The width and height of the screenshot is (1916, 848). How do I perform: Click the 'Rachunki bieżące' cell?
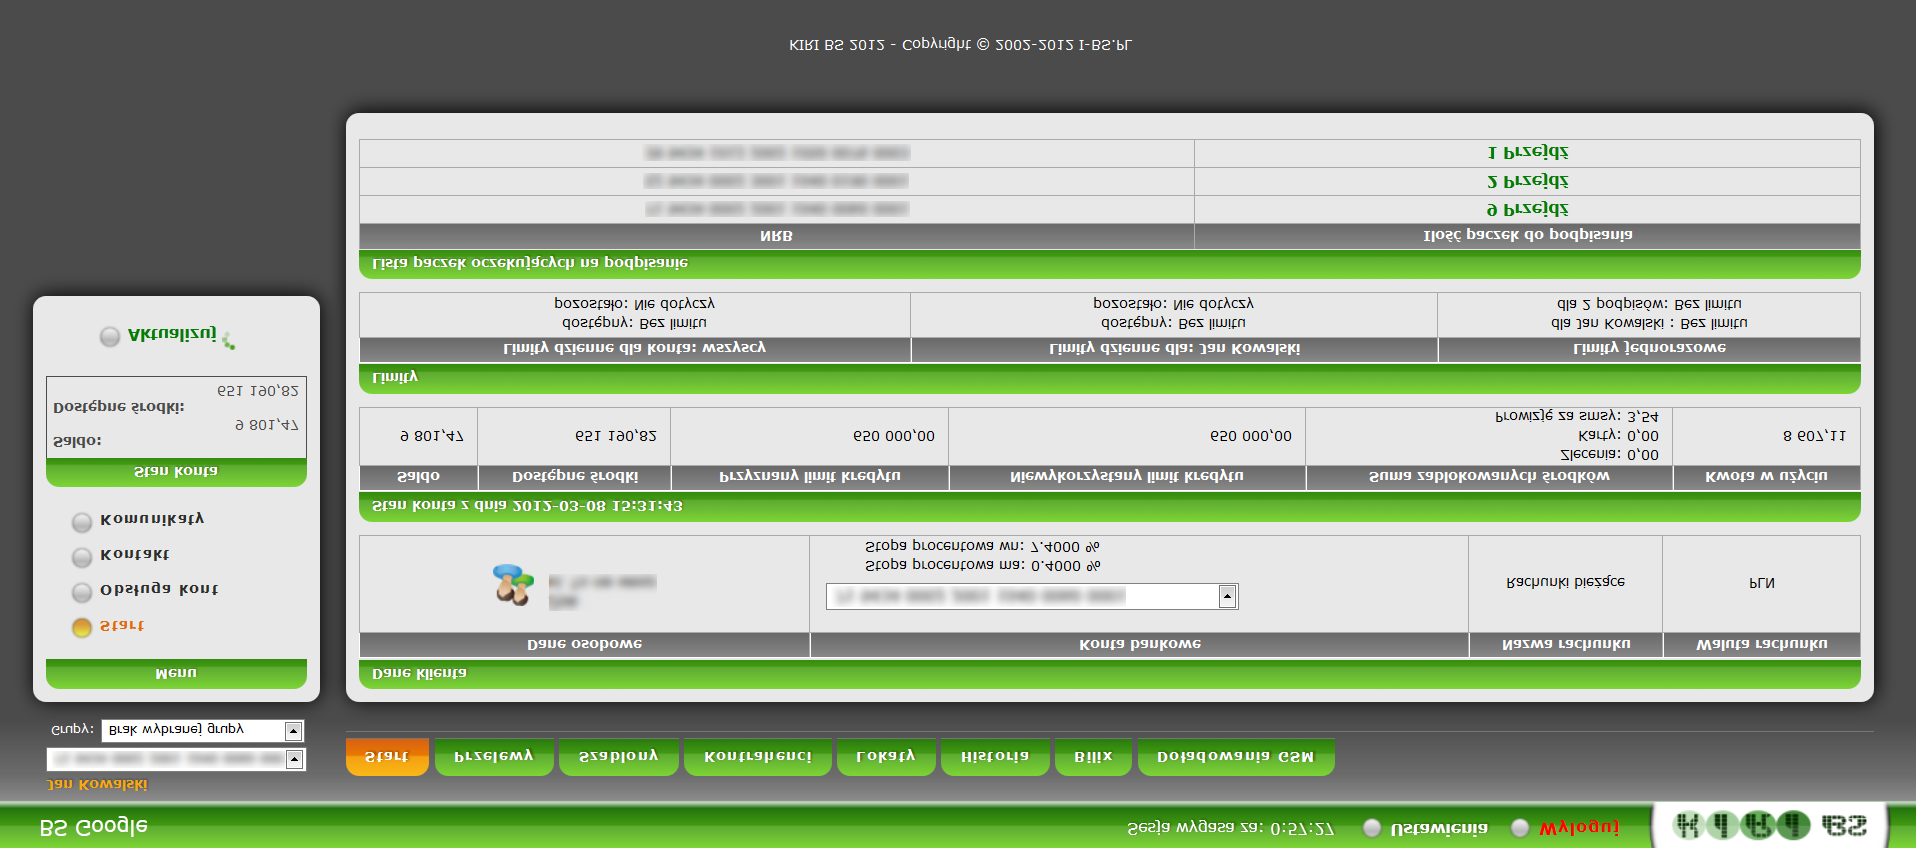(x=1565, y=582)
